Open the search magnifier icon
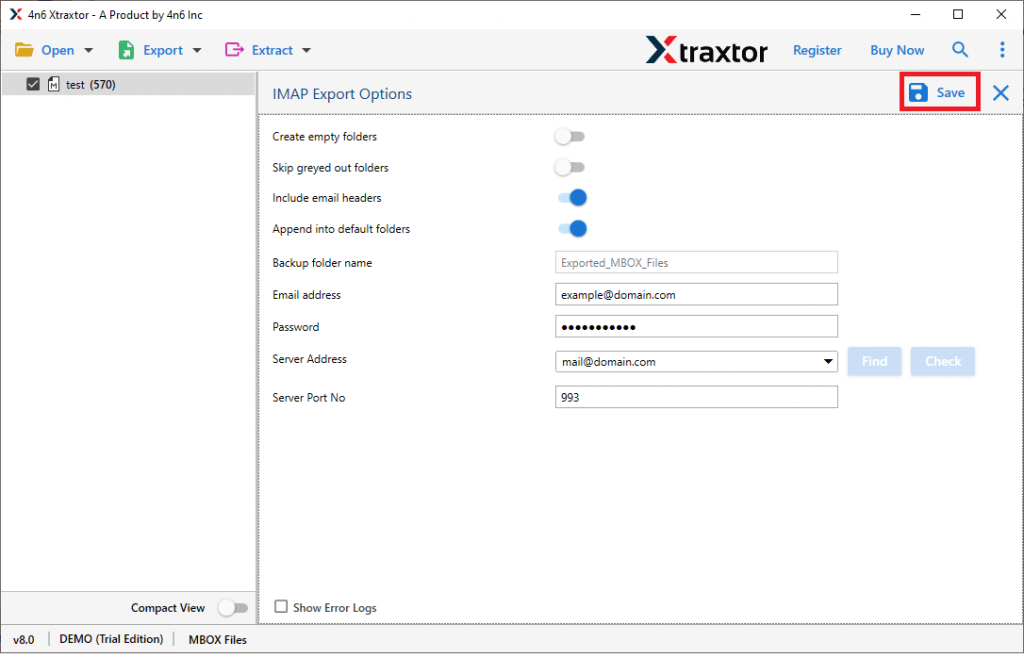The width and height of the screenshot is (1024, 658). tap(959, 49)
